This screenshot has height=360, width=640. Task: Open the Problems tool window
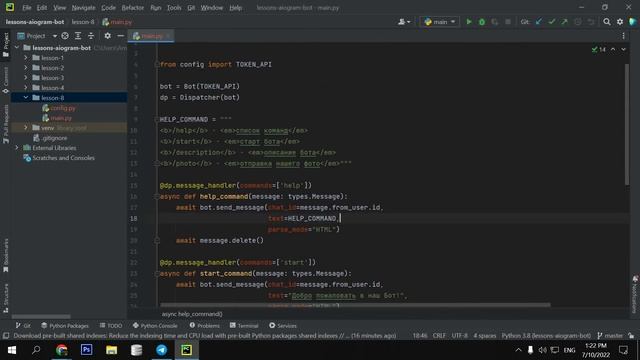[x=204, y=326]
